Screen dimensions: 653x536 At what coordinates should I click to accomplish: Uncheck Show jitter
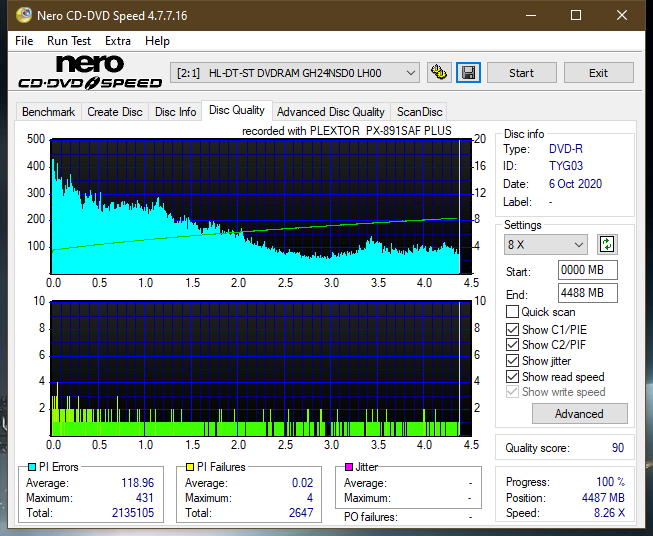click(x=512, y=361)
